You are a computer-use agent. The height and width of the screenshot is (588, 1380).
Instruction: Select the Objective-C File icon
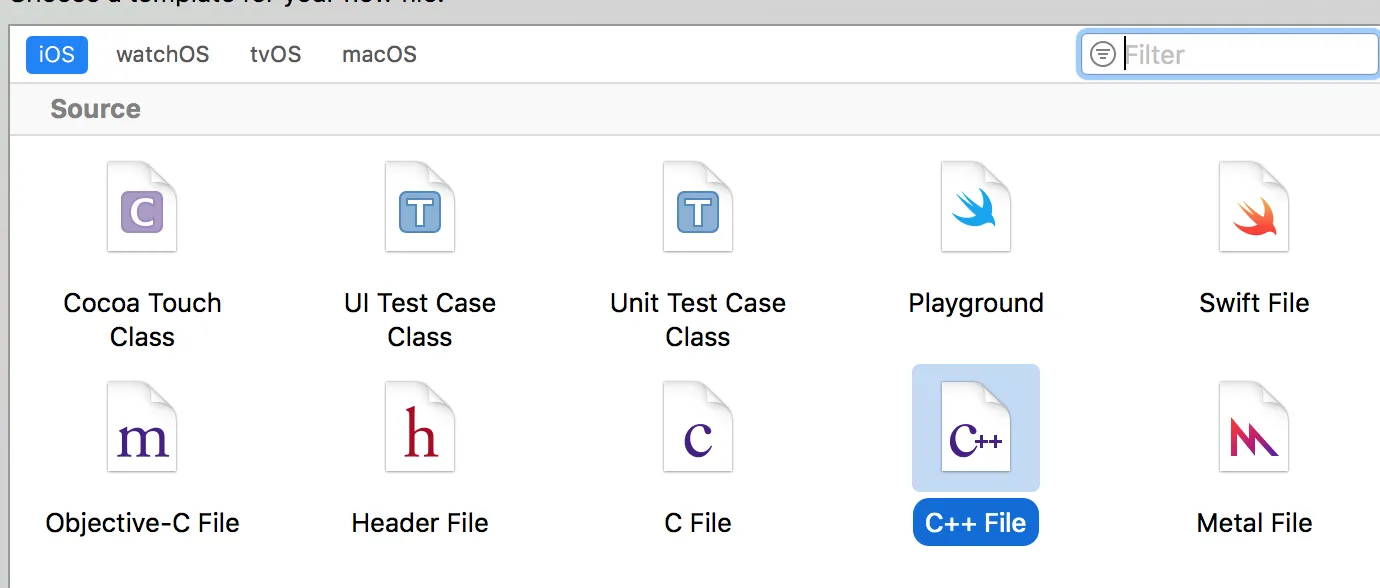tap(142, 427)
